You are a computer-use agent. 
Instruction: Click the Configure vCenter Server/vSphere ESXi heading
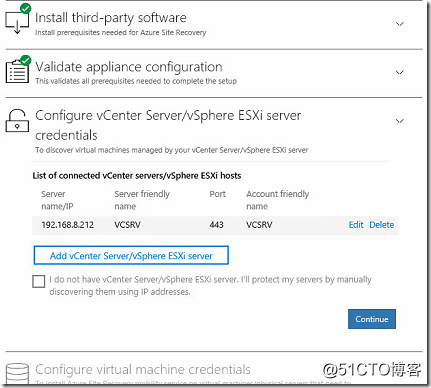click(168, 125)
